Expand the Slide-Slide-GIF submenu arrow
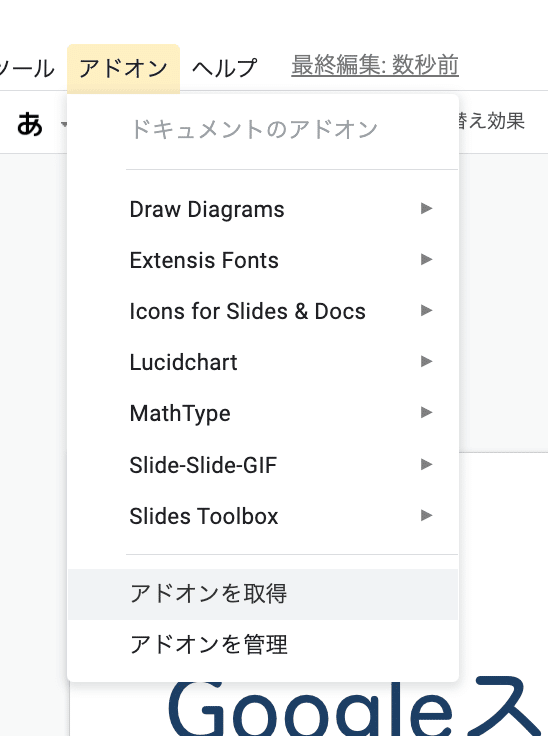 coord(426,464)
